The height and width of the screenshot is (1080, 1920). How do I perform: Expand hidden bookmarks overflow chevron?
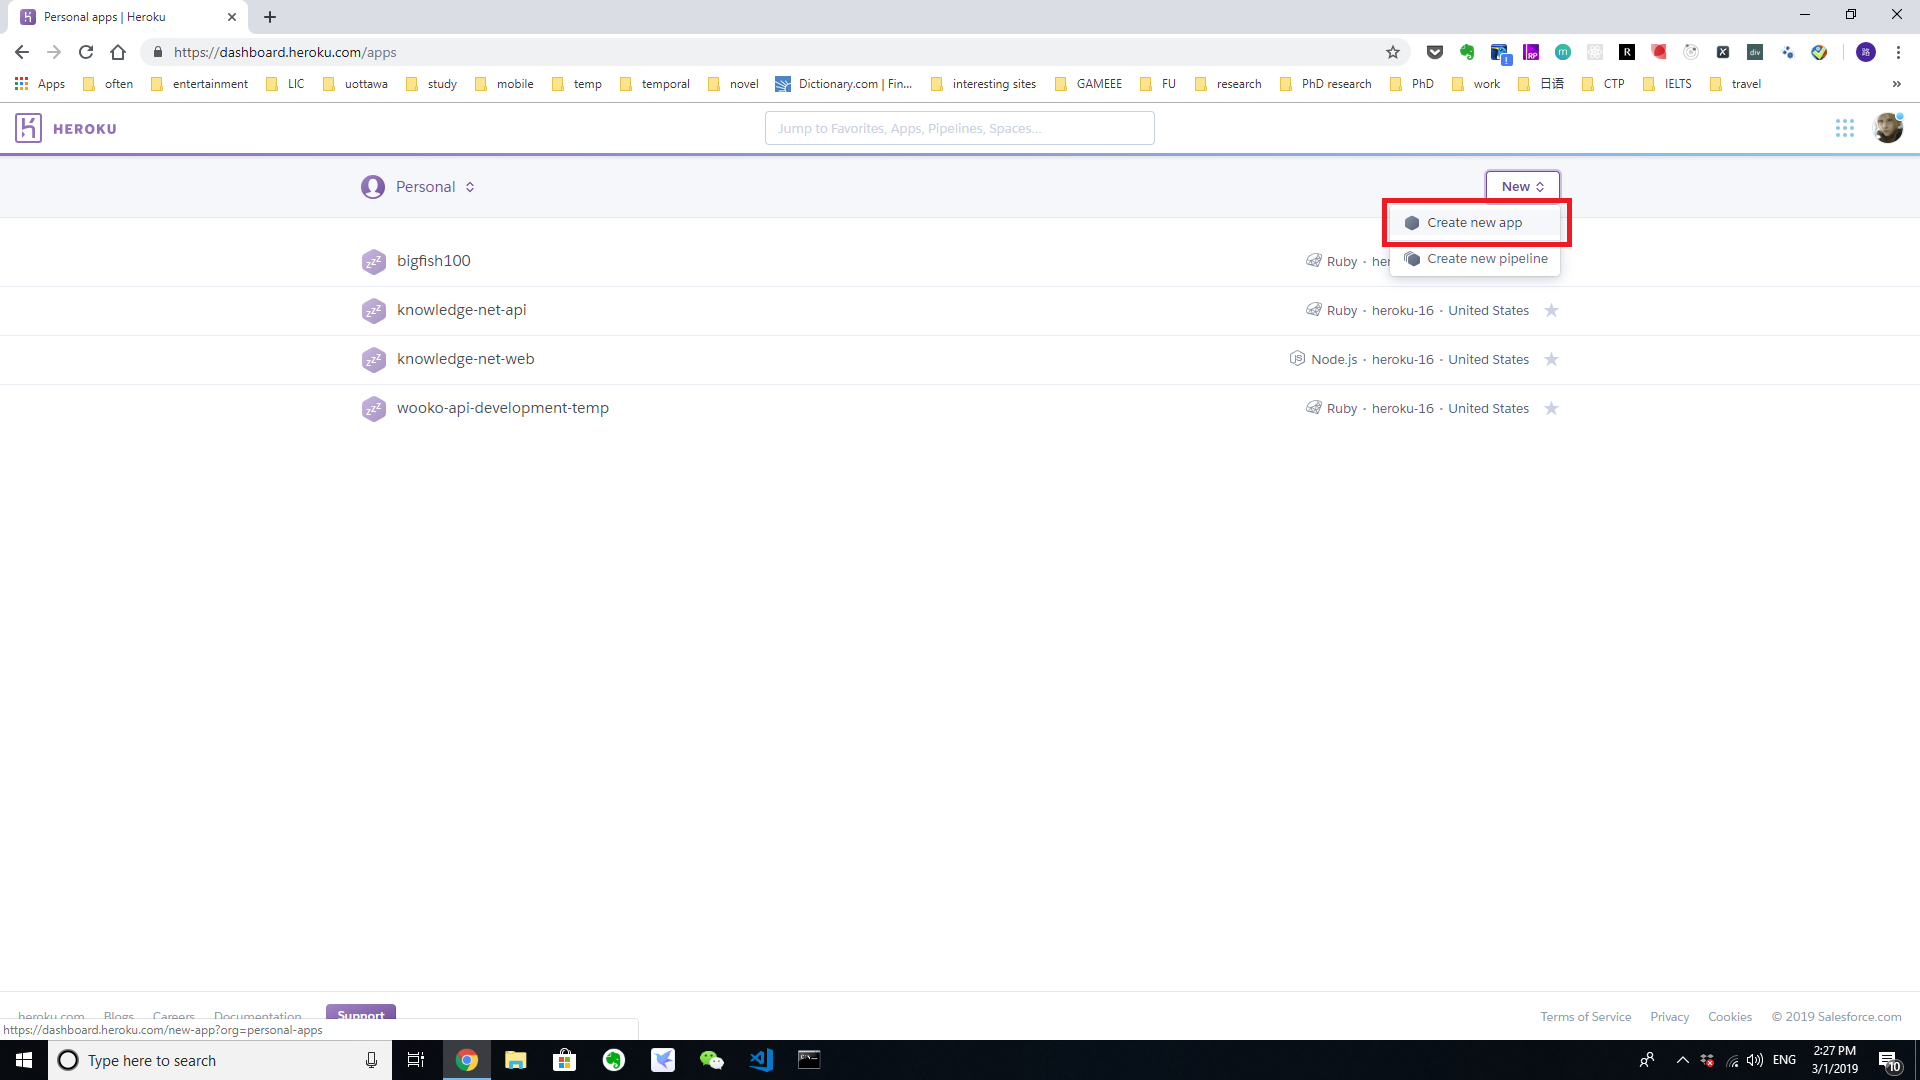[1896, 84]
